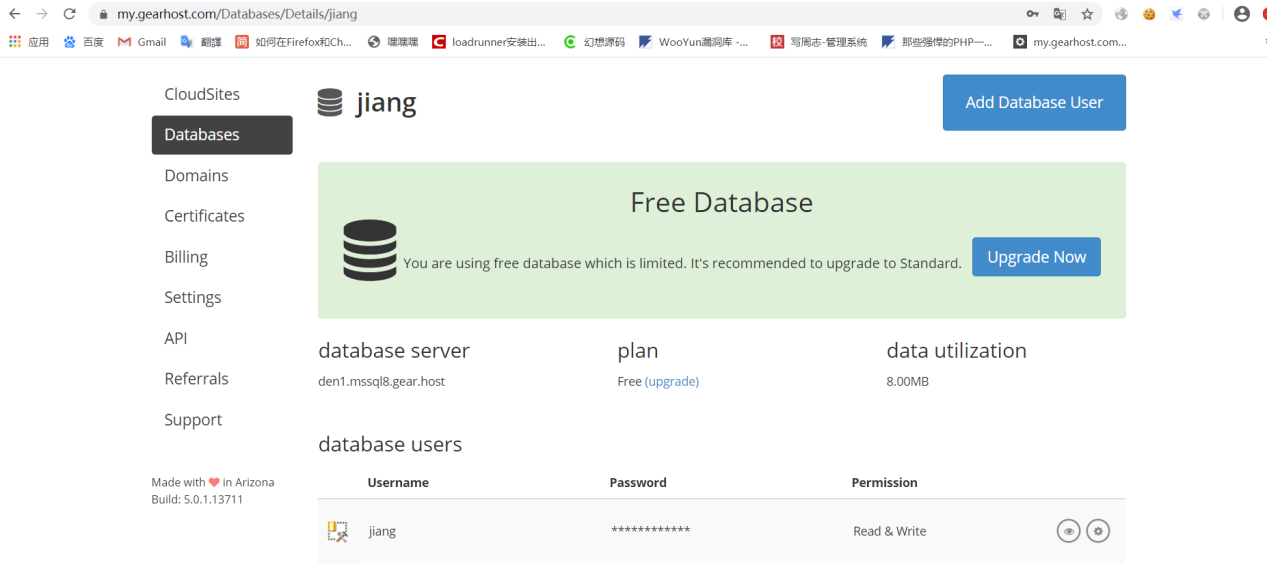Click the Add Database User button
1267x578 pixels.
(x=1034, y=102)
